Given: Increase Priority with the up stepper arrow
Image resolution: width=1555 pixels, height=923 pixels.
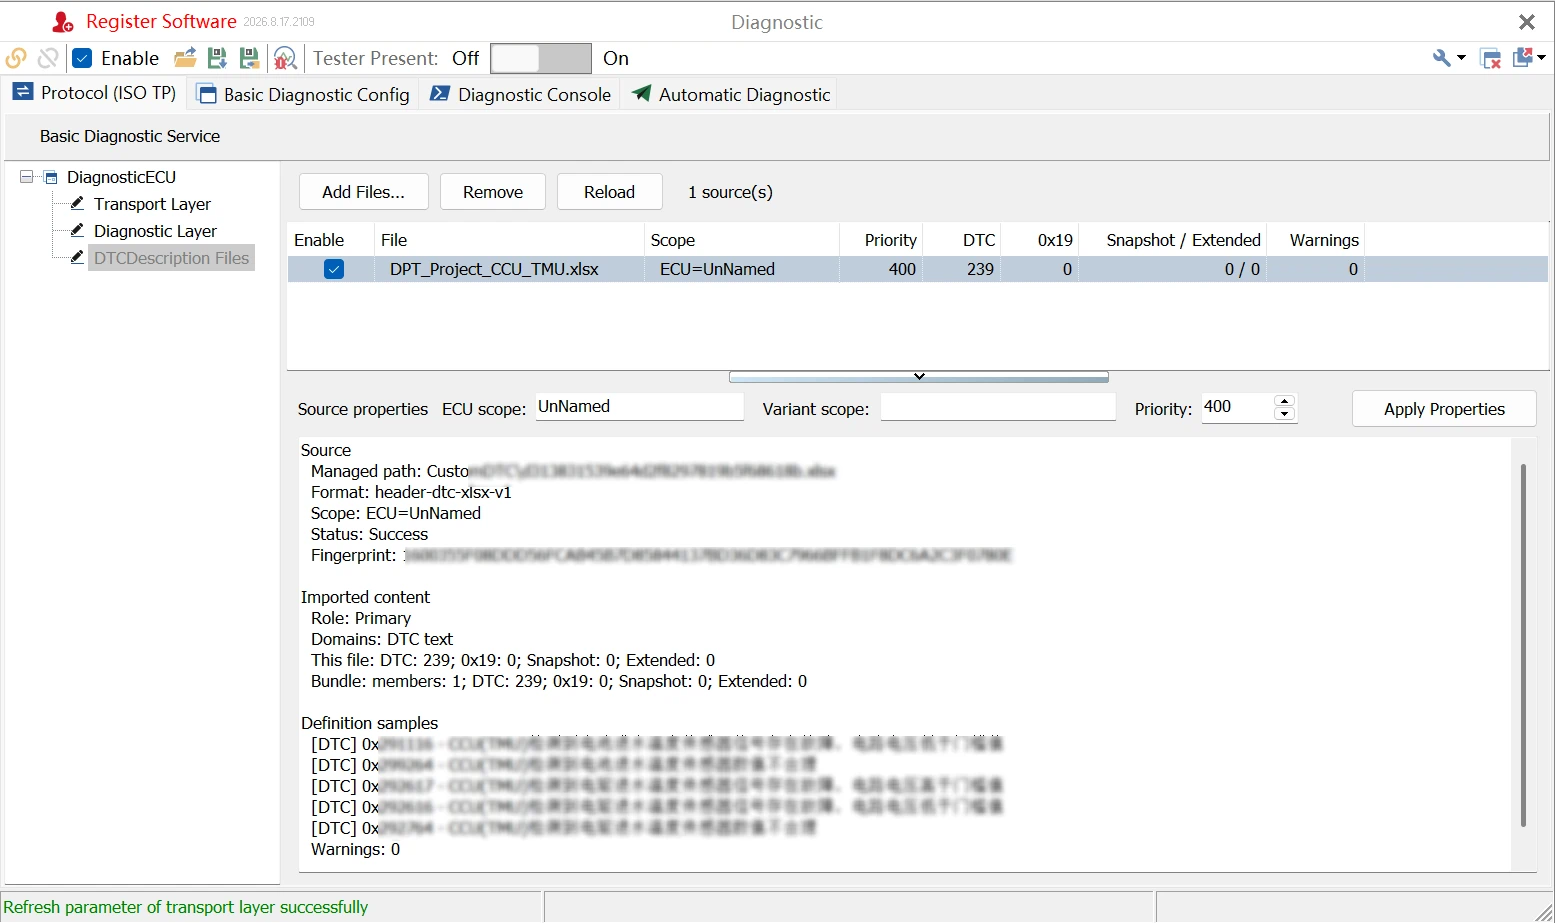Looking at the screenshot, I should (x=1285, y=401).
